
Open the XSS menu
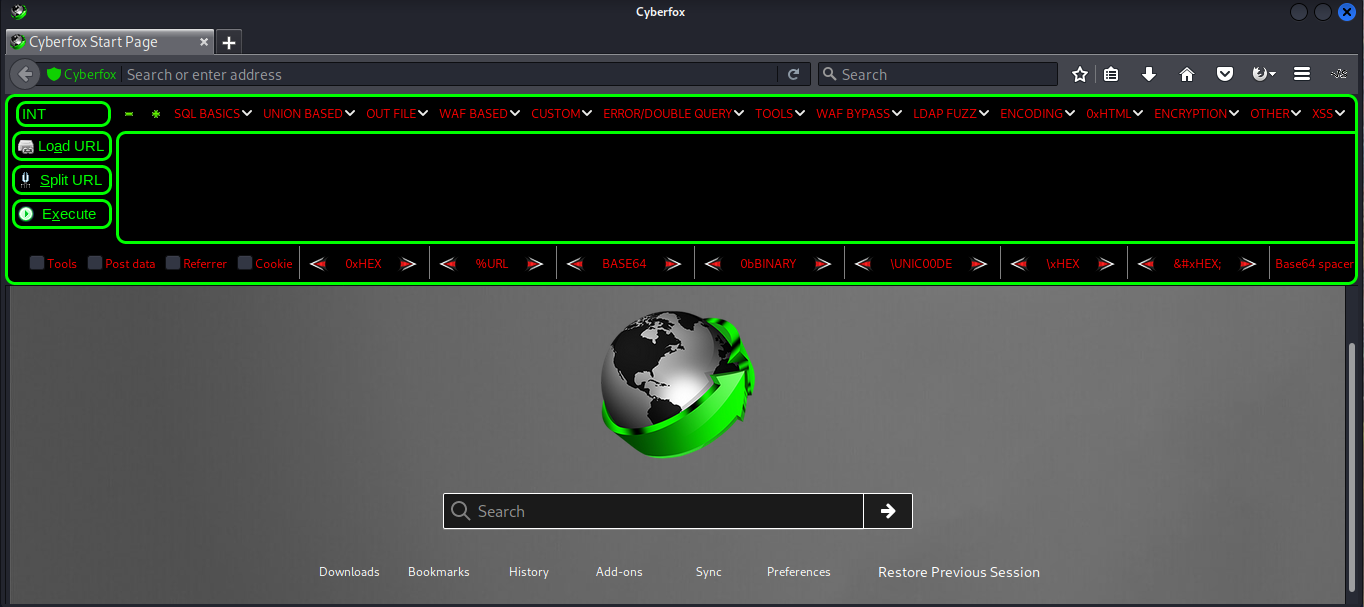pyautogui.click(x=1328, y=114)
